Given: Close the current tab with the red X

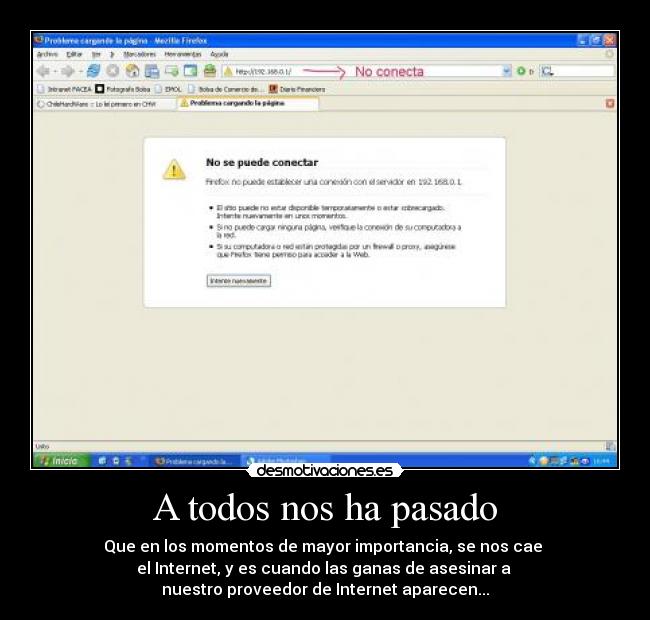Looking at the screenshot, I should (610, 103).
